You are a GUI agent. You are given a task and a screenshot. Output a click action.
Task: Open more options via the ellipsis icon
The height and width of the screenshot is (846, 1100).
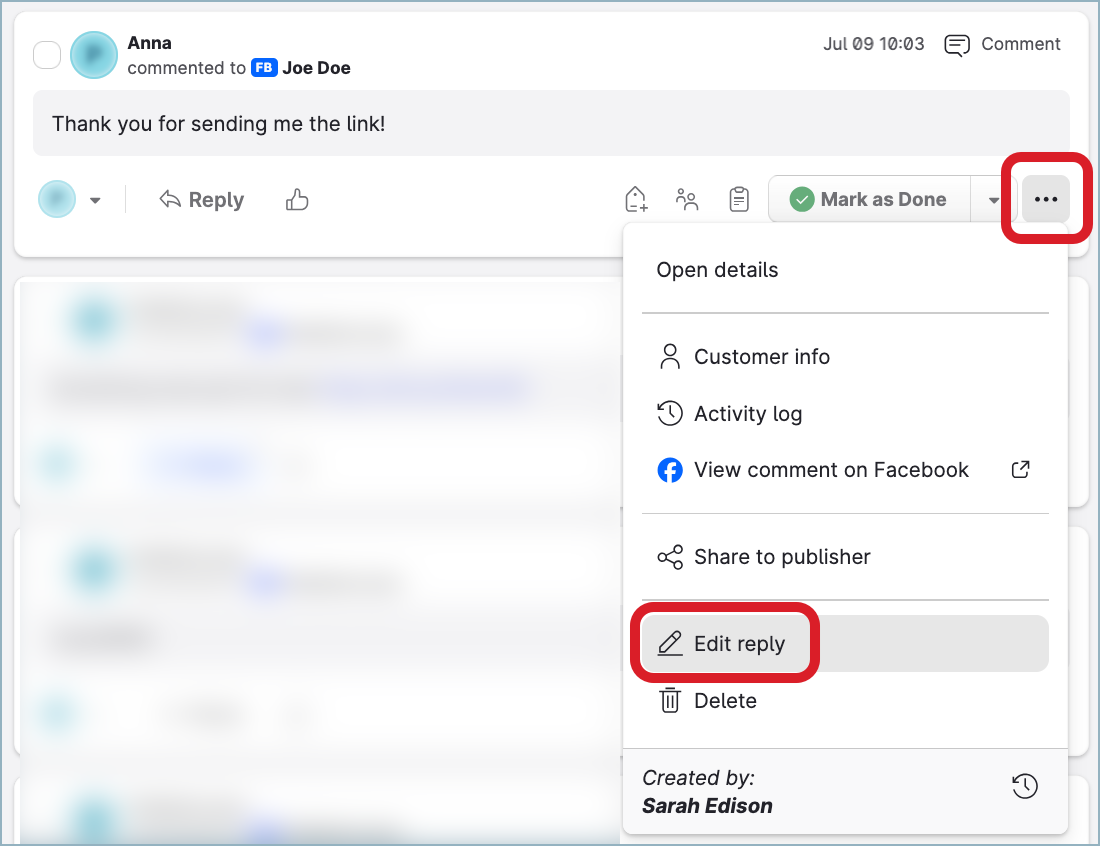(1046, 199)
